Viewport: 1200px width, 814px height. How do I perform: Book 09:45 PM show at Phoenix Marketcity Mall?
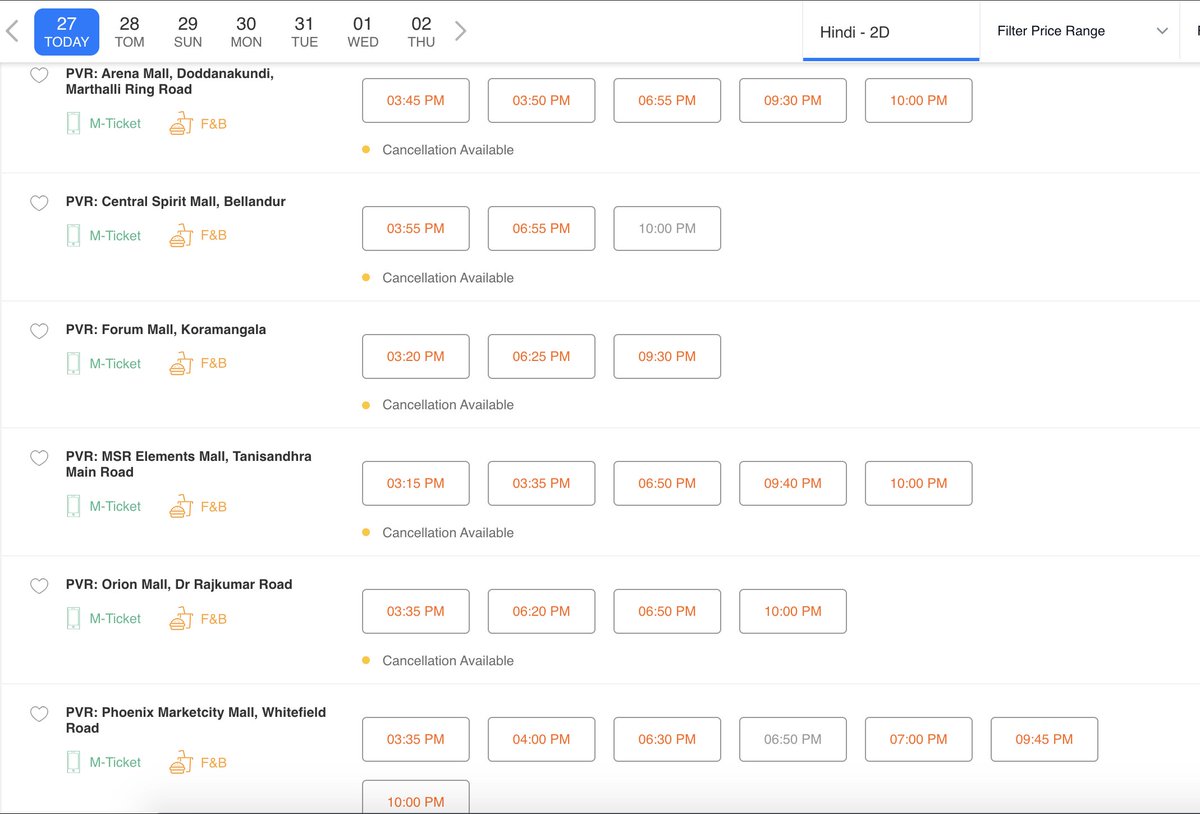click(x=1044, y=739)
